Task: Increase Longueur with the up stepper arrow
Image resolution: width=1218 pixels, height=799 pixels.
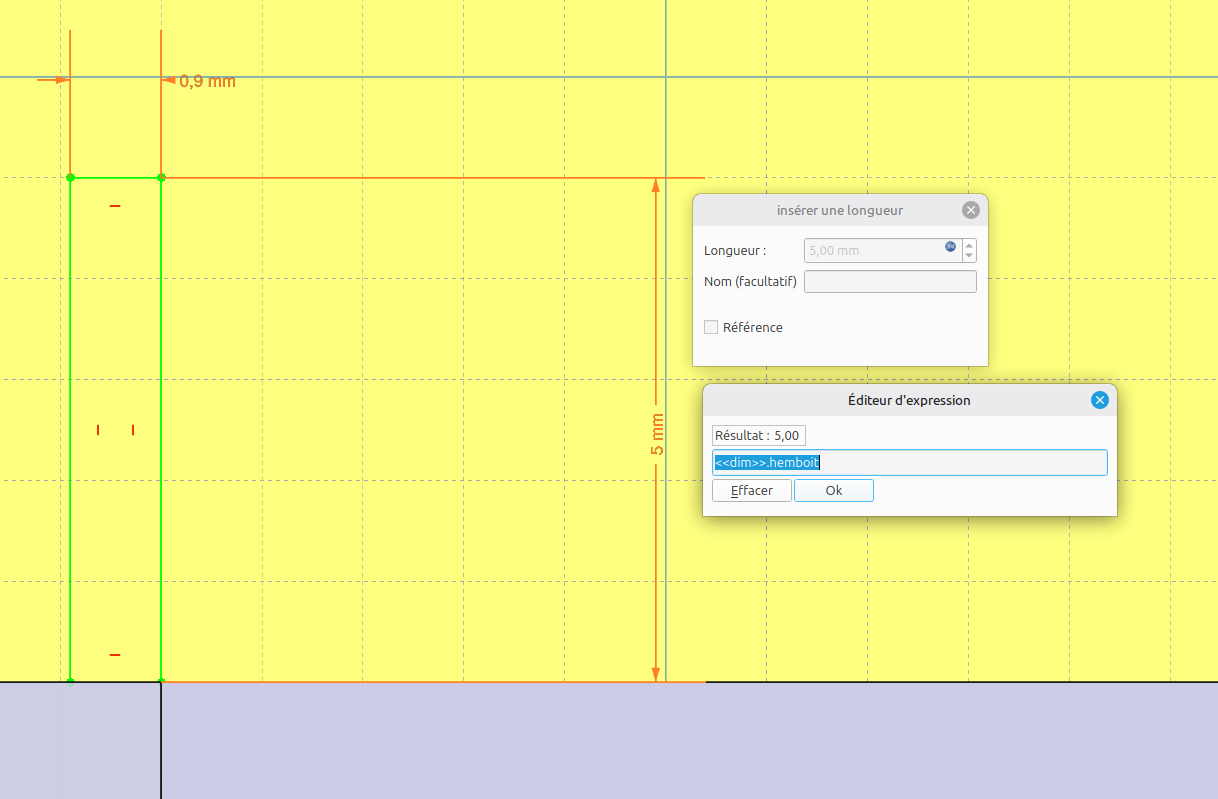Action: point(969,245)
